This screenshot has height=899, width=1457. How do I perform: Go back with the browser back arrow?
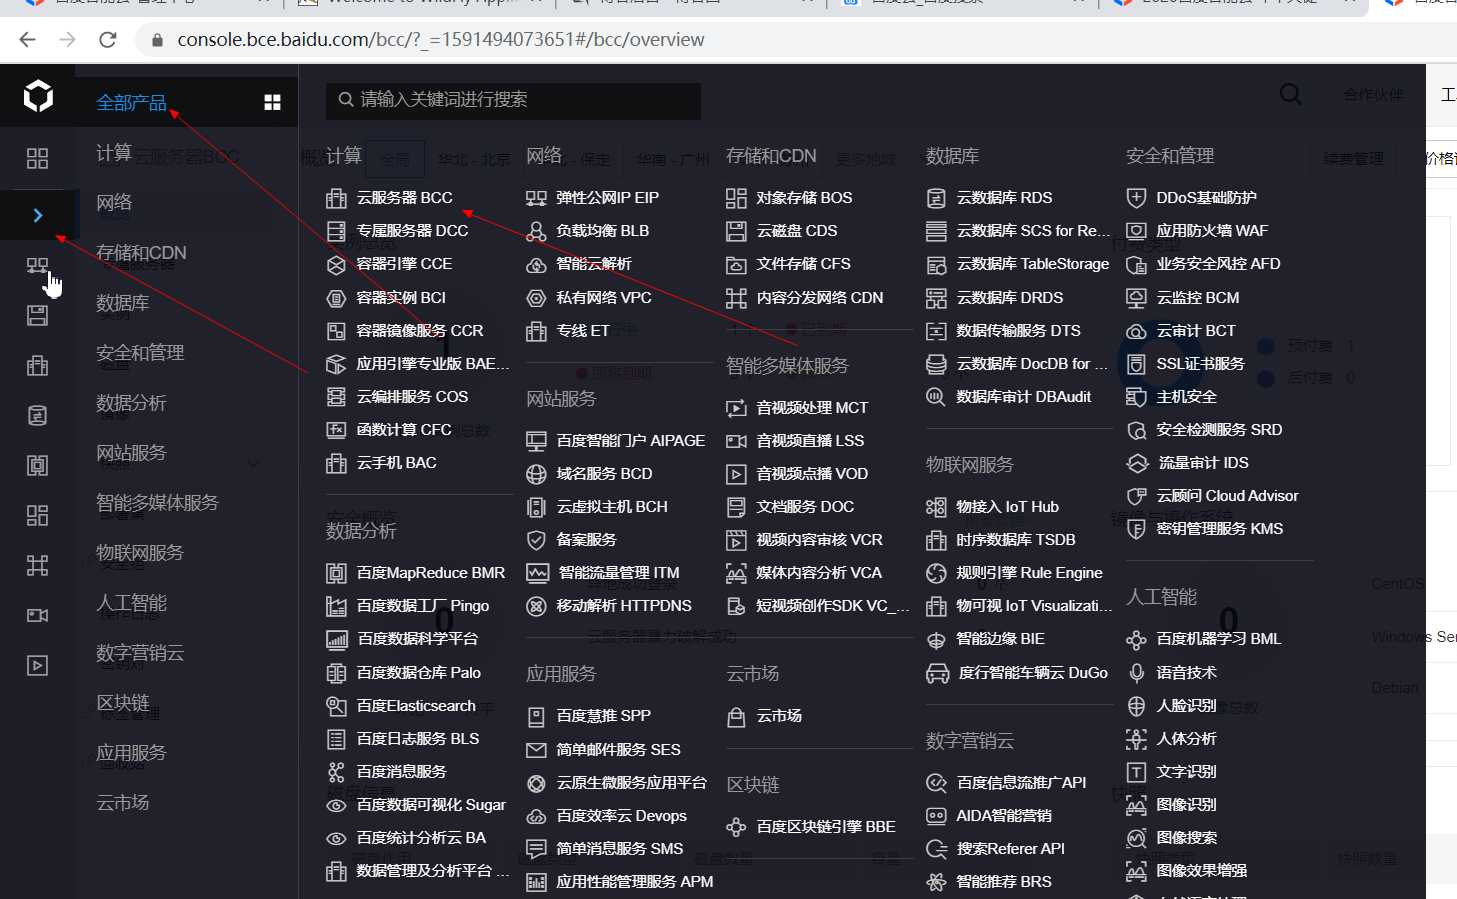[27, 40]
